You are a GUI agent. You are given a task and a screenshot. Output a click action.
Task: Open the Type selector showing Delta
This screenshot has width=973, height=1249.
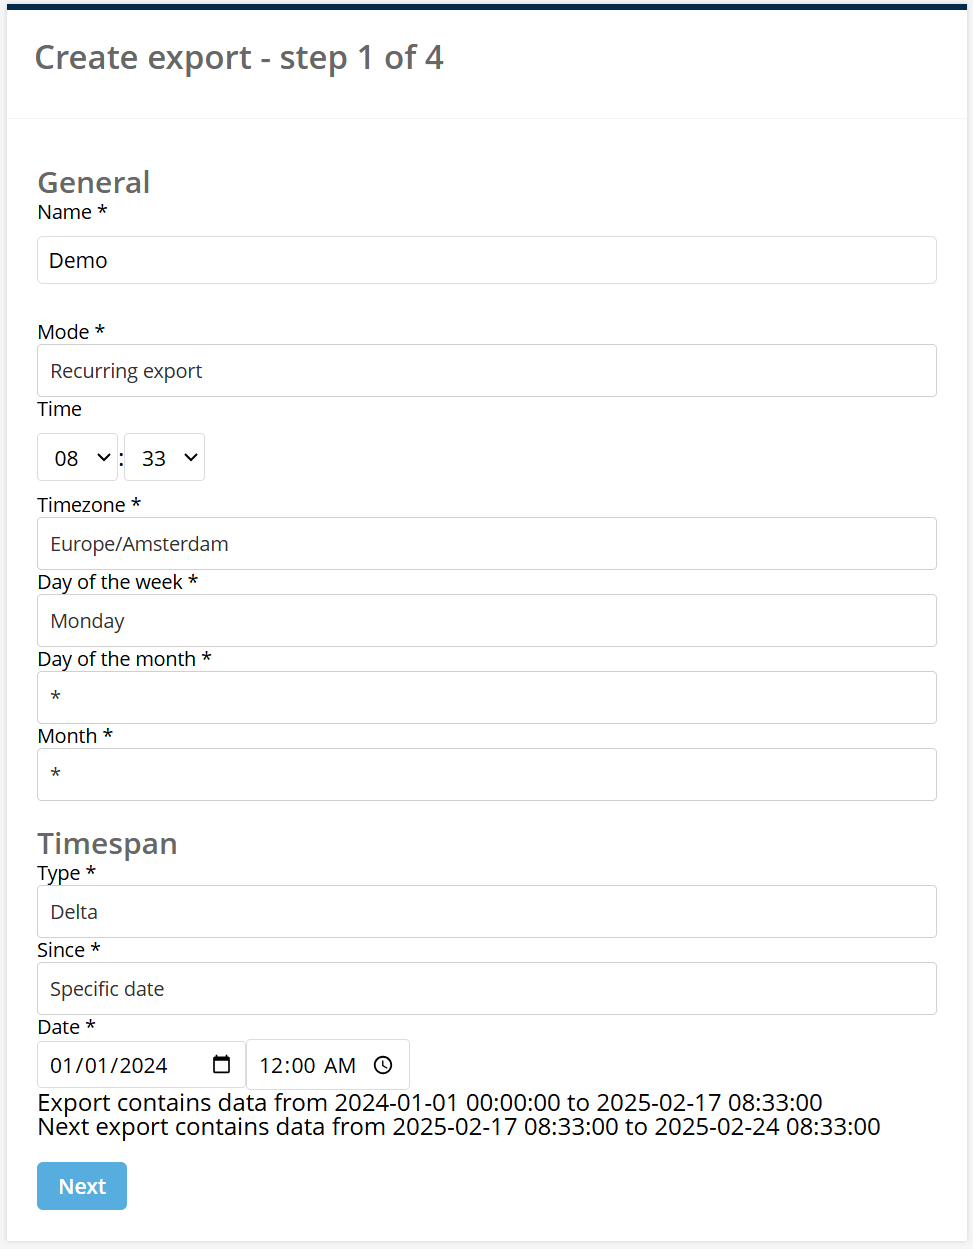click(x=487, y=912)
